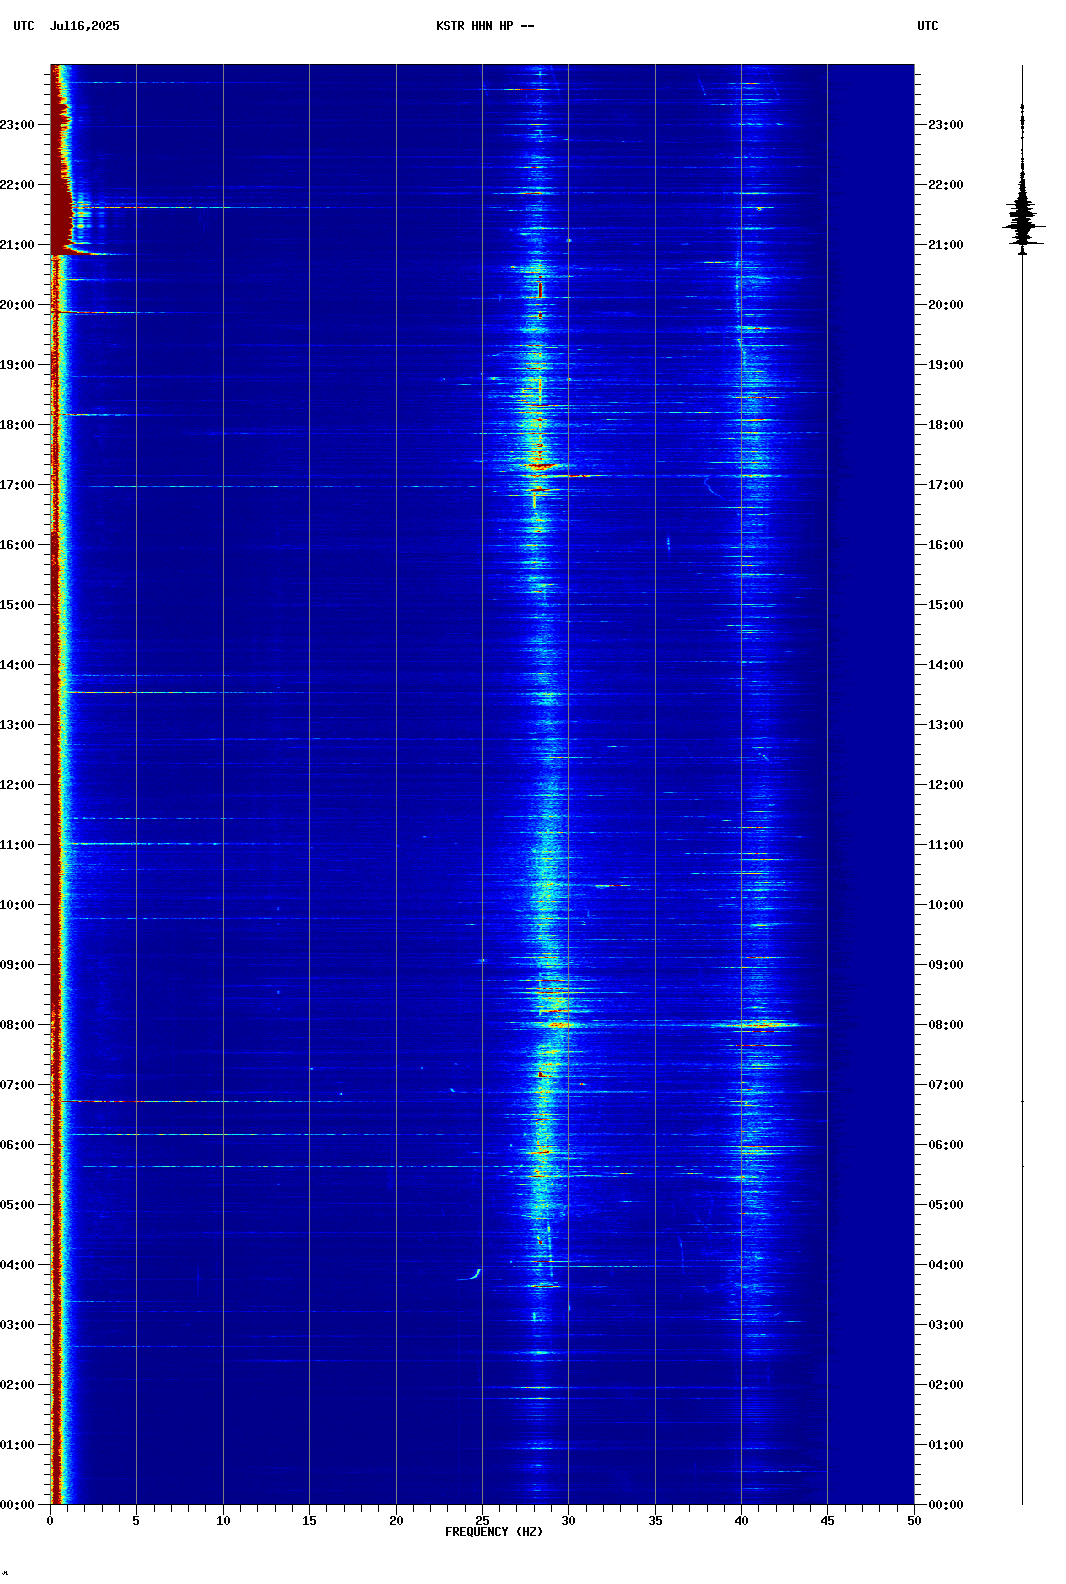
Task: Click the 30 Hz frequency axis label
Action: [568, 1520]
